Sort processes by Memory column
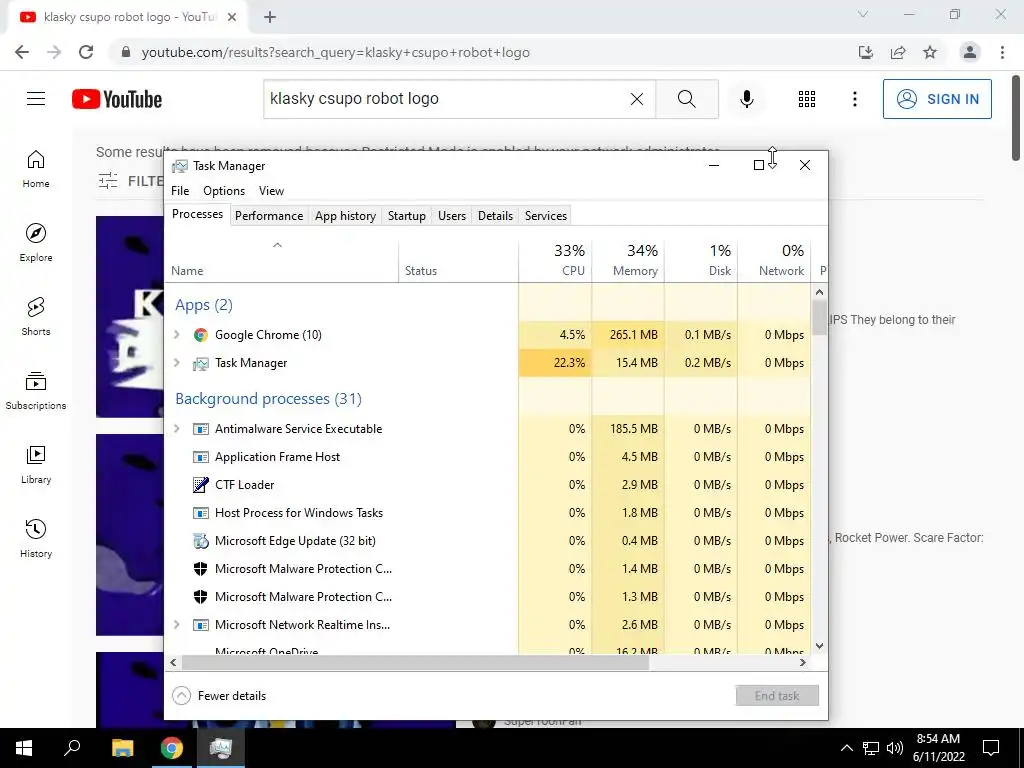This screenshot has width=1024, height=768. (x=628, y=261)
